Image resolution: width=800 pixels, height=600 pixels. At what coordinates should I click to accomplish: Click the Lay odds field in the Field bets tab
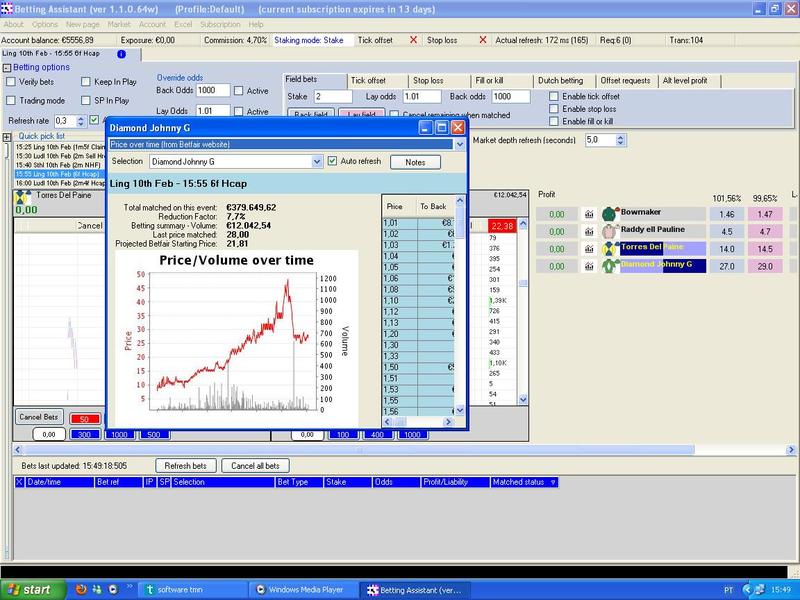[422, 96]
